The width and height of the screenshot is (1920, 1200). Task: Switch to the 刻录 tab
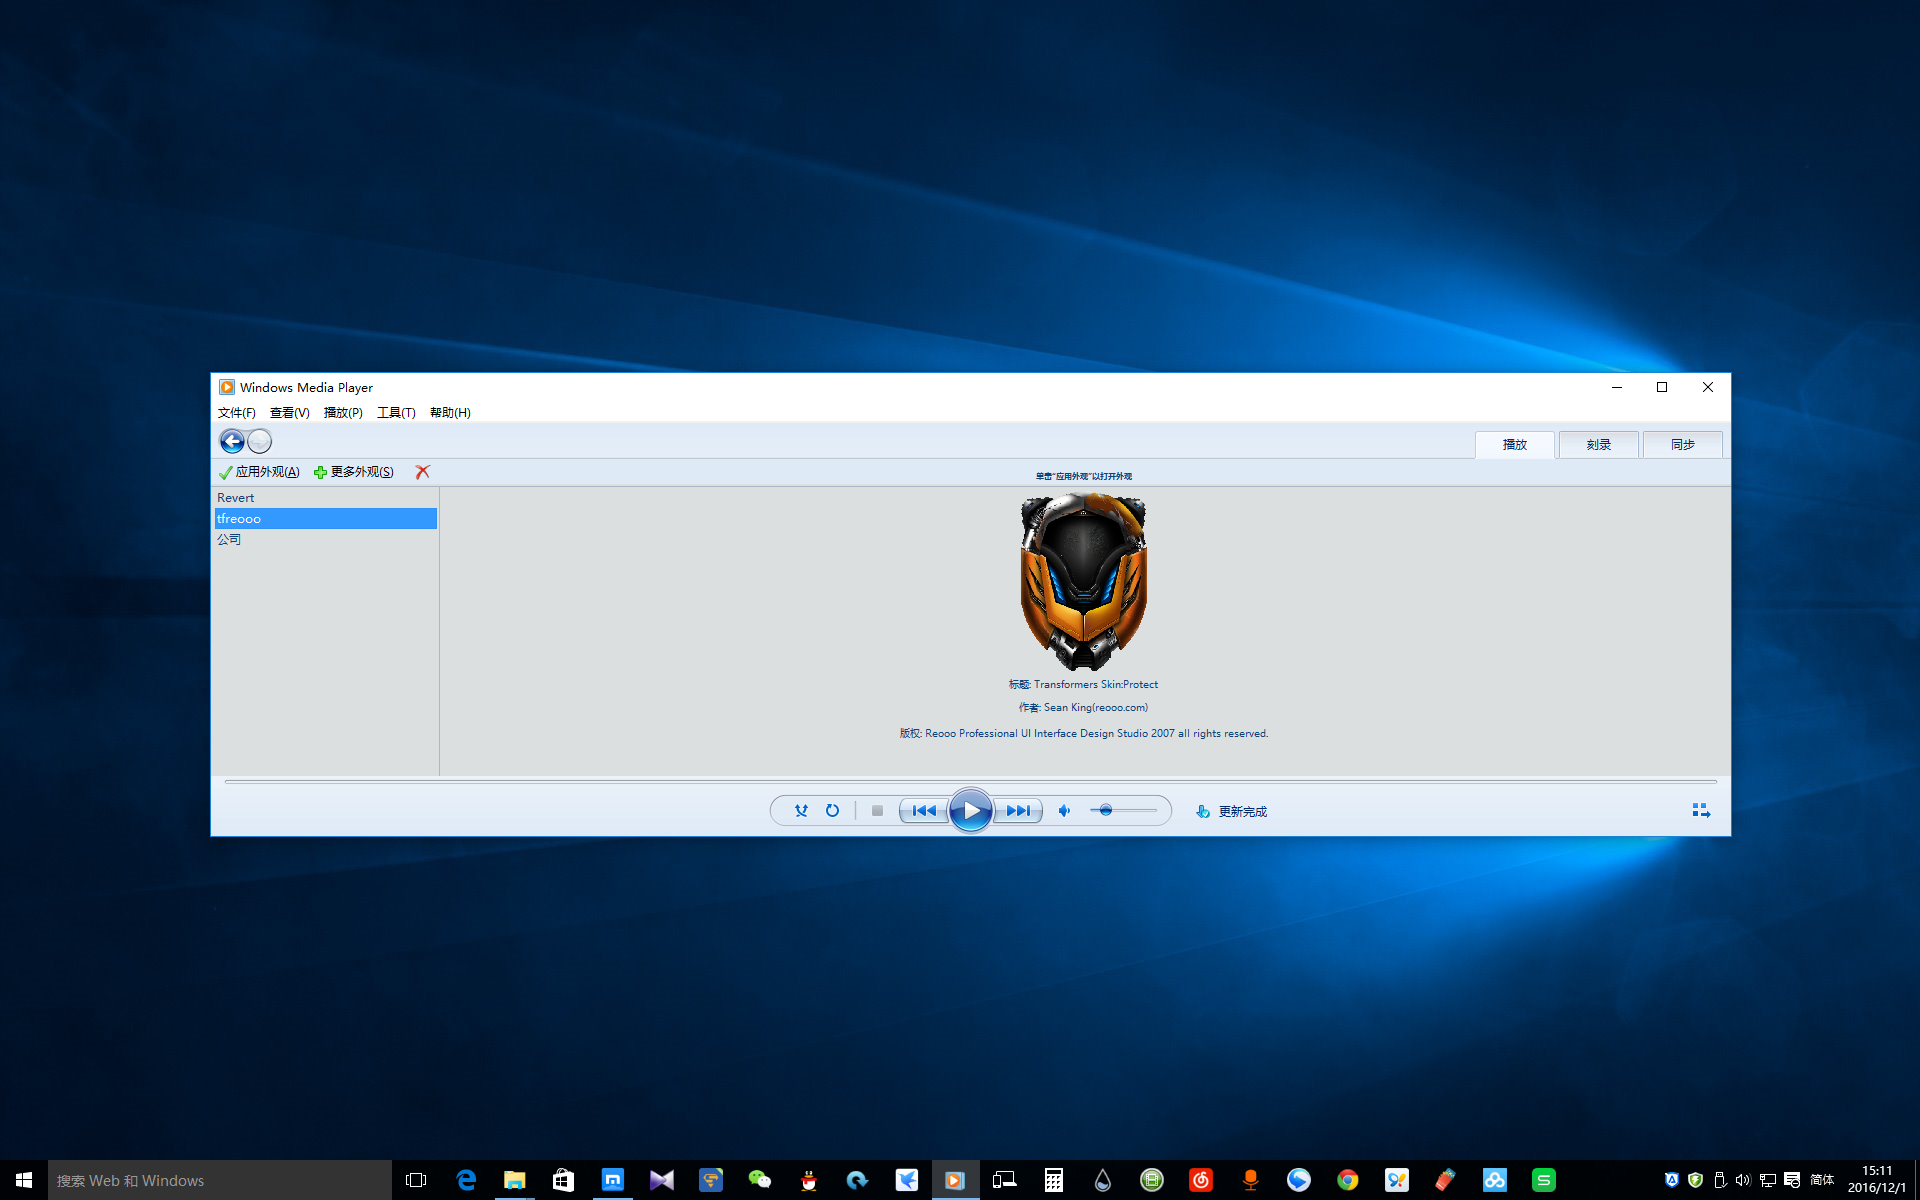coord(1599,445)
